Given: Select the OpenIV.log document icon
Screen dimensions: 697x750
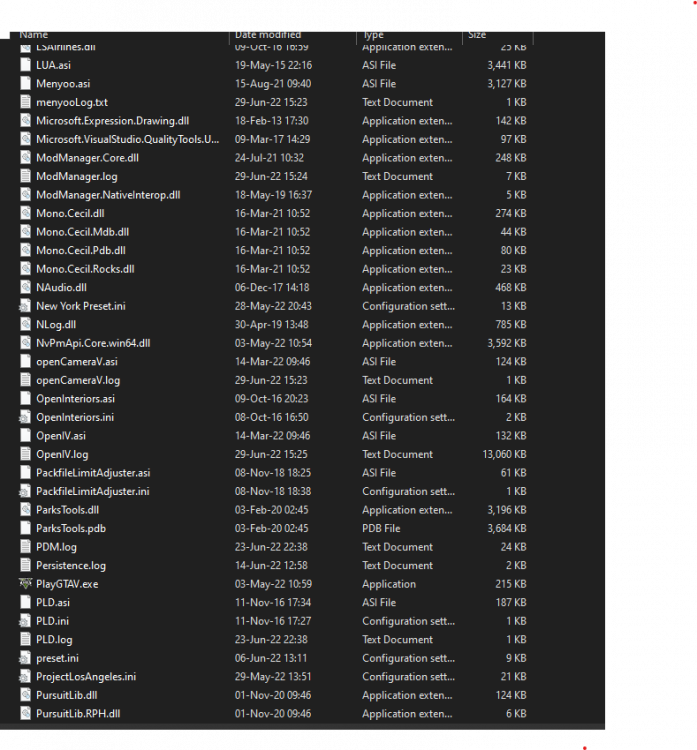Looking at the screenshot, I should point(25,454).
